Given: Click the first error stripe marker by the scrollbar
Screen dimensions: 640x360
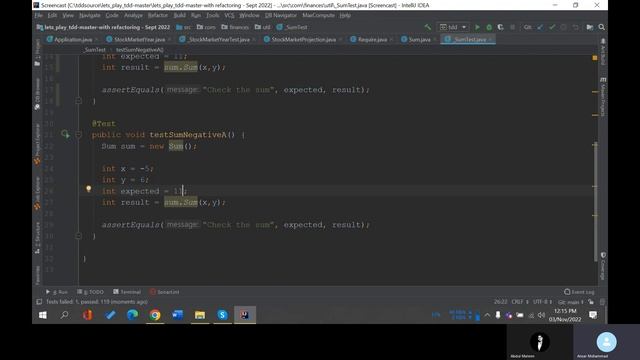Looking at the screenshot, I should 595,92.
